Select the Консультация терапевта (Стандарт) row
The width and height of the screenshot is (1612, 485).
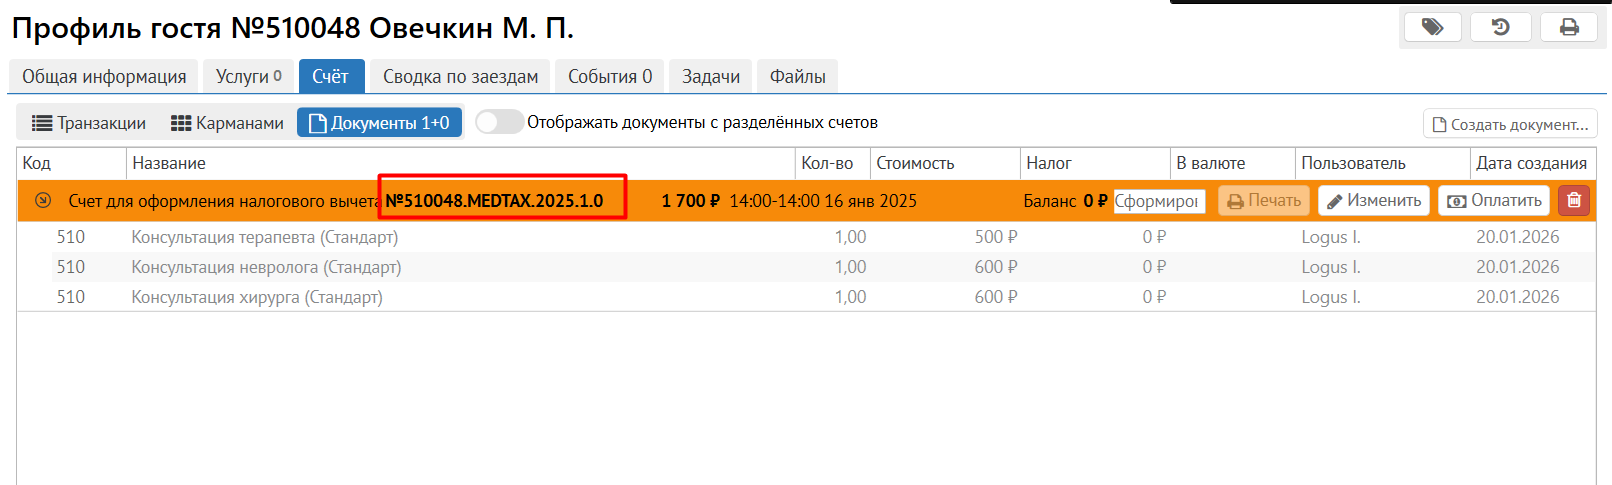tap(806, 237)
